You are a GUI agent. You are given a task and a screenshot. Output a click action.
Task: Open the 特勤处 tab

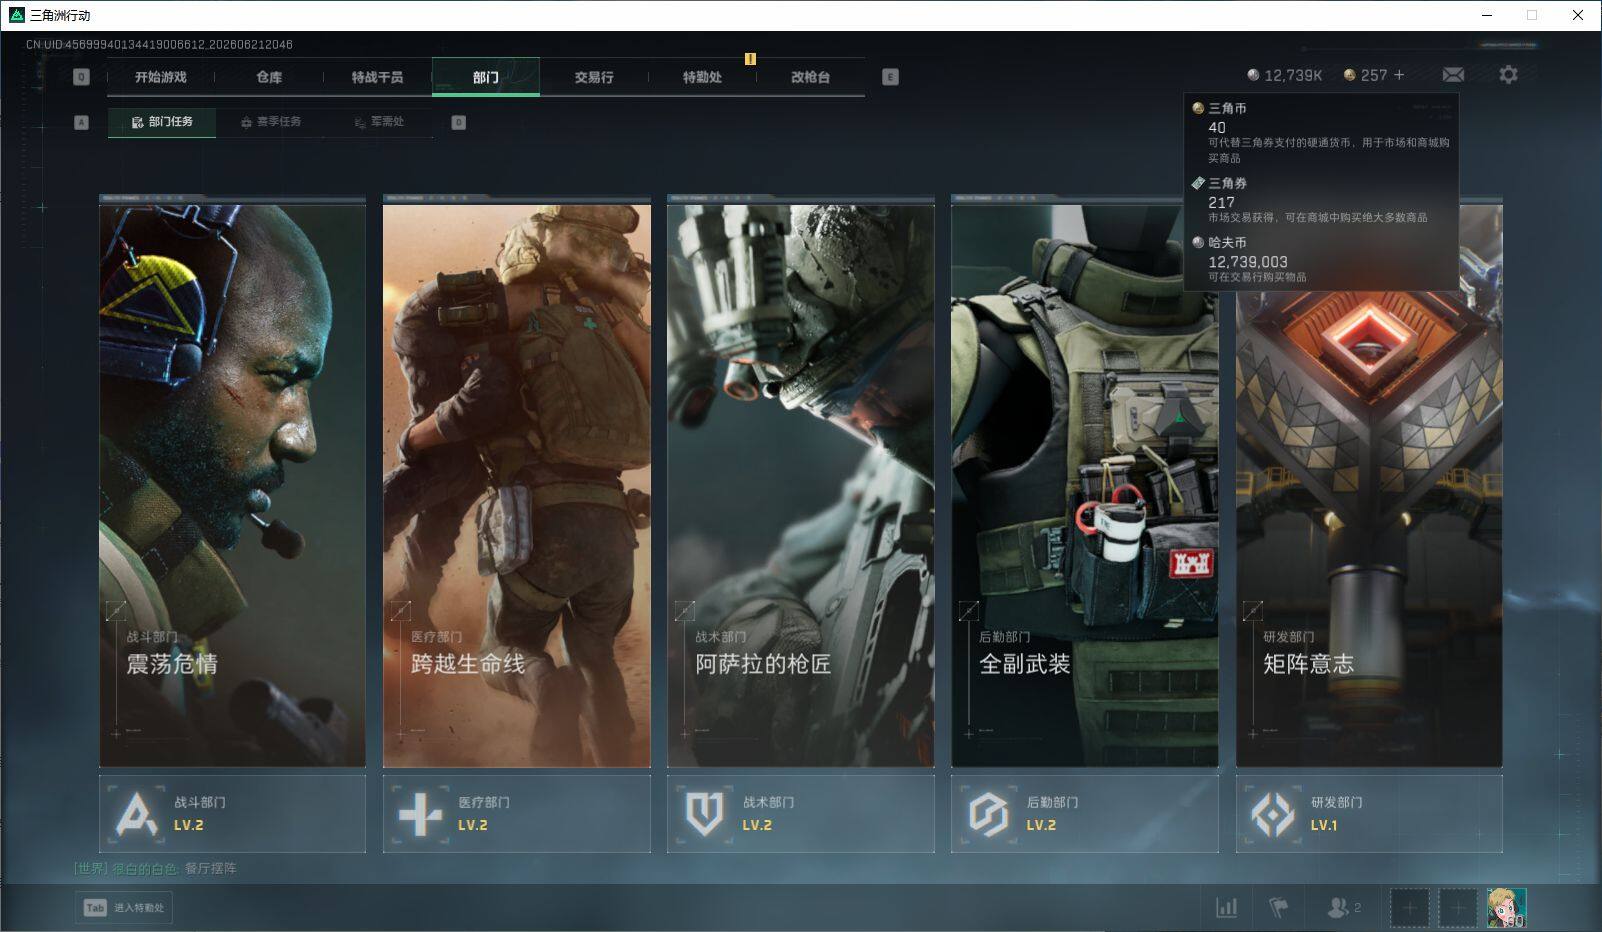(x=702, y=77)
